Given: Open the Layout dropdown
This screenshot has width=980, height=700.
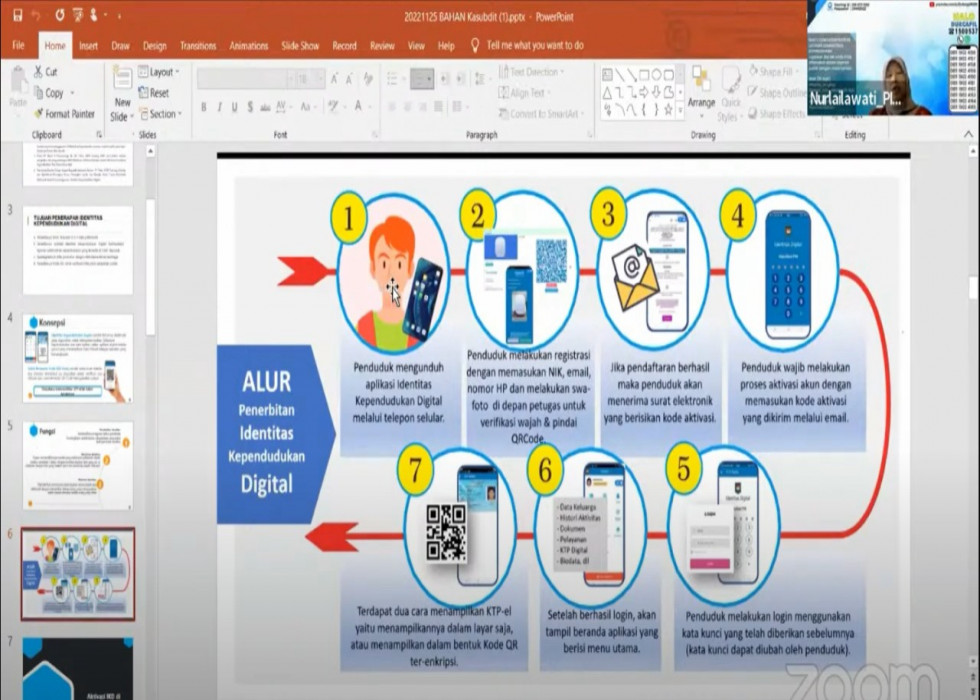Looking at the screenshot, I should coord(160,72).
